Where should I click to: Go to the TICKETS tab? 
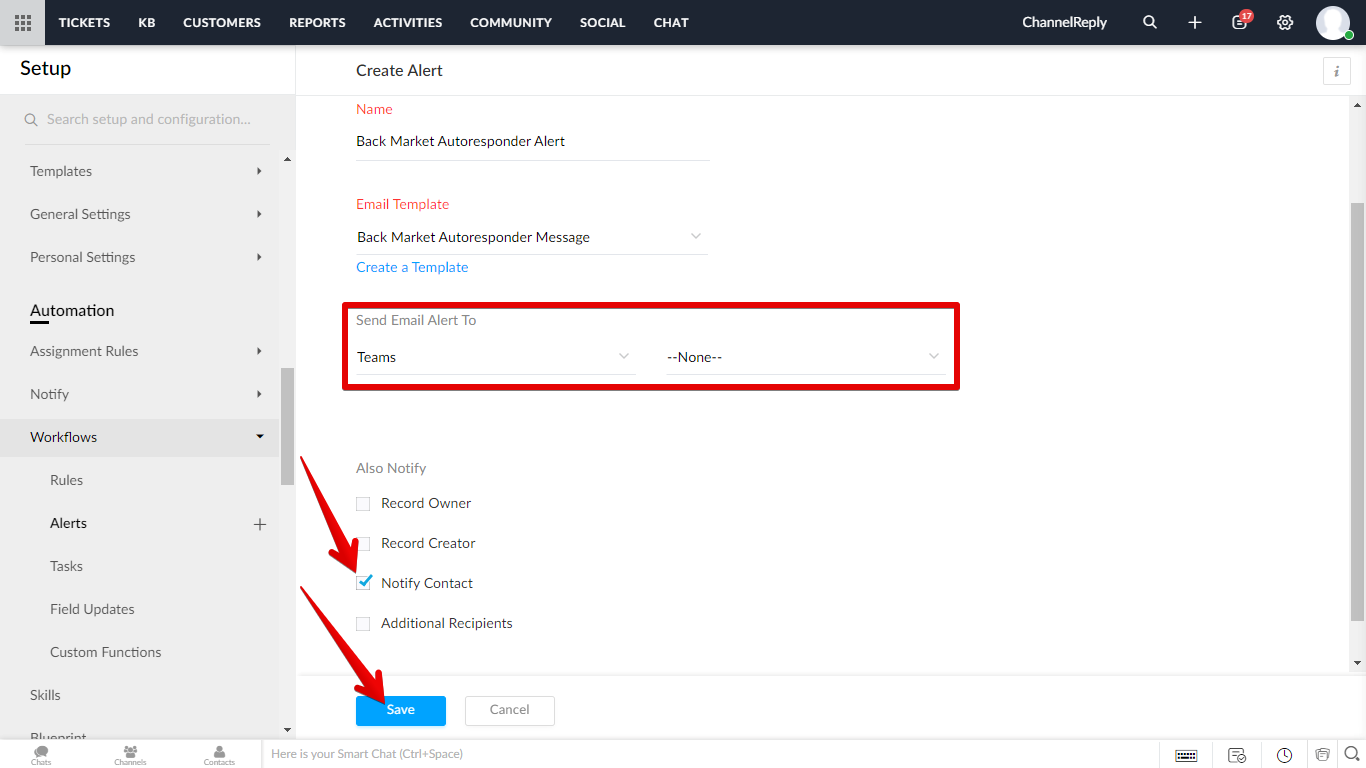[x=84, y=22]
